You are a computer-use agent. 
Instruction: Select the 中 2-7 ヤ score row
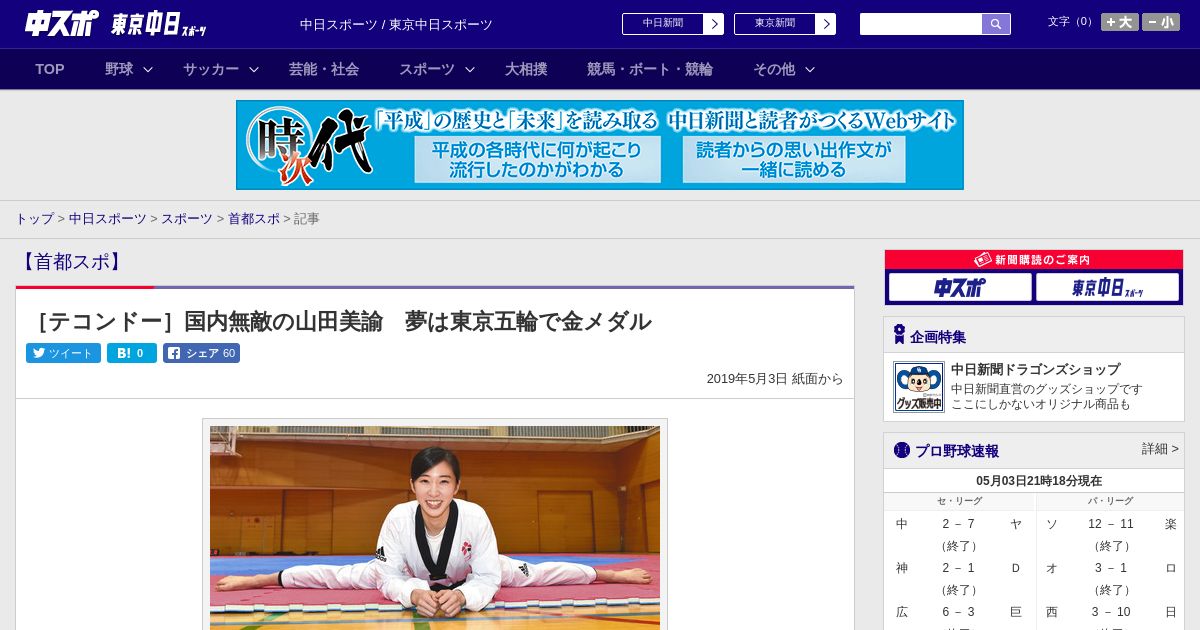(x=959, y=524)
